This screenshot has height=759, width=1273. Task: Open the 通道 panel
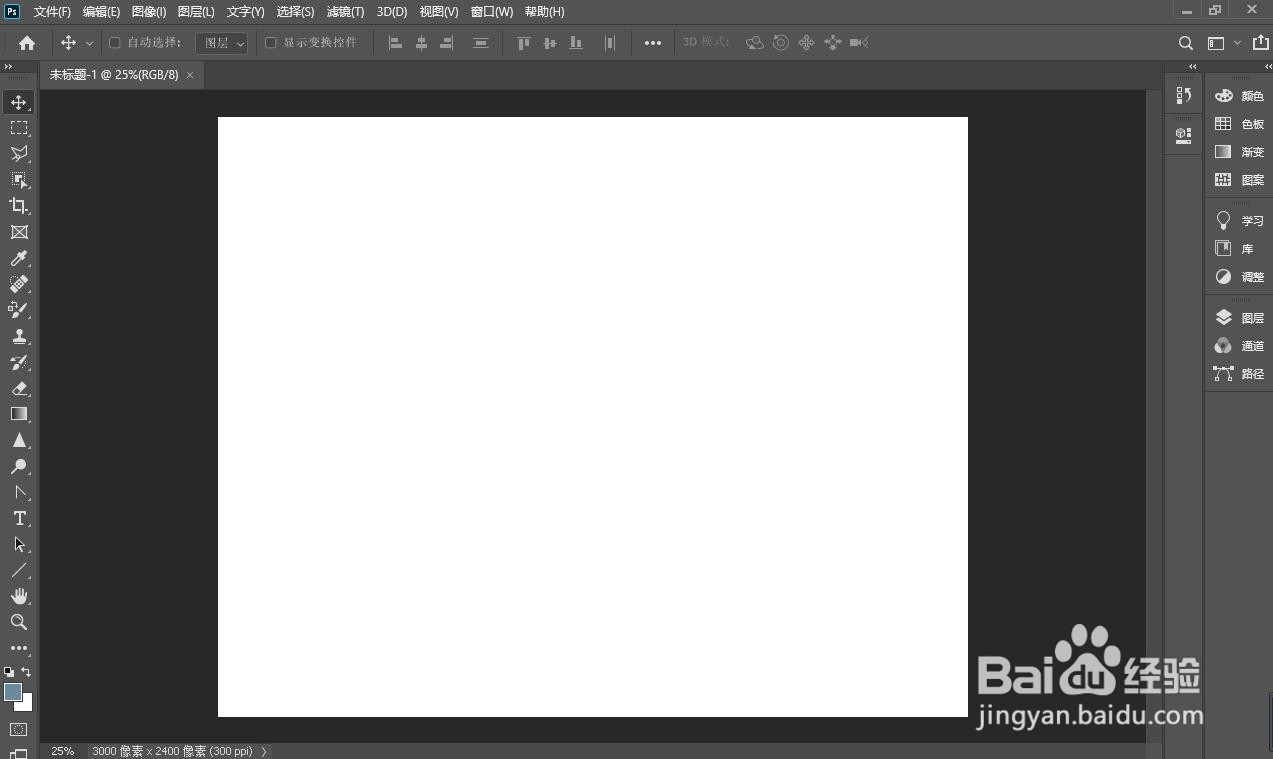(1239, 346)
